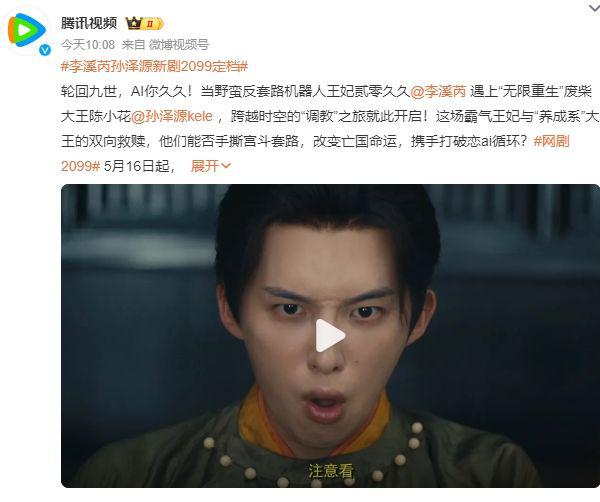Open the 腾讯视频 account name link
The image size is (600, 502).
[89, 23]
